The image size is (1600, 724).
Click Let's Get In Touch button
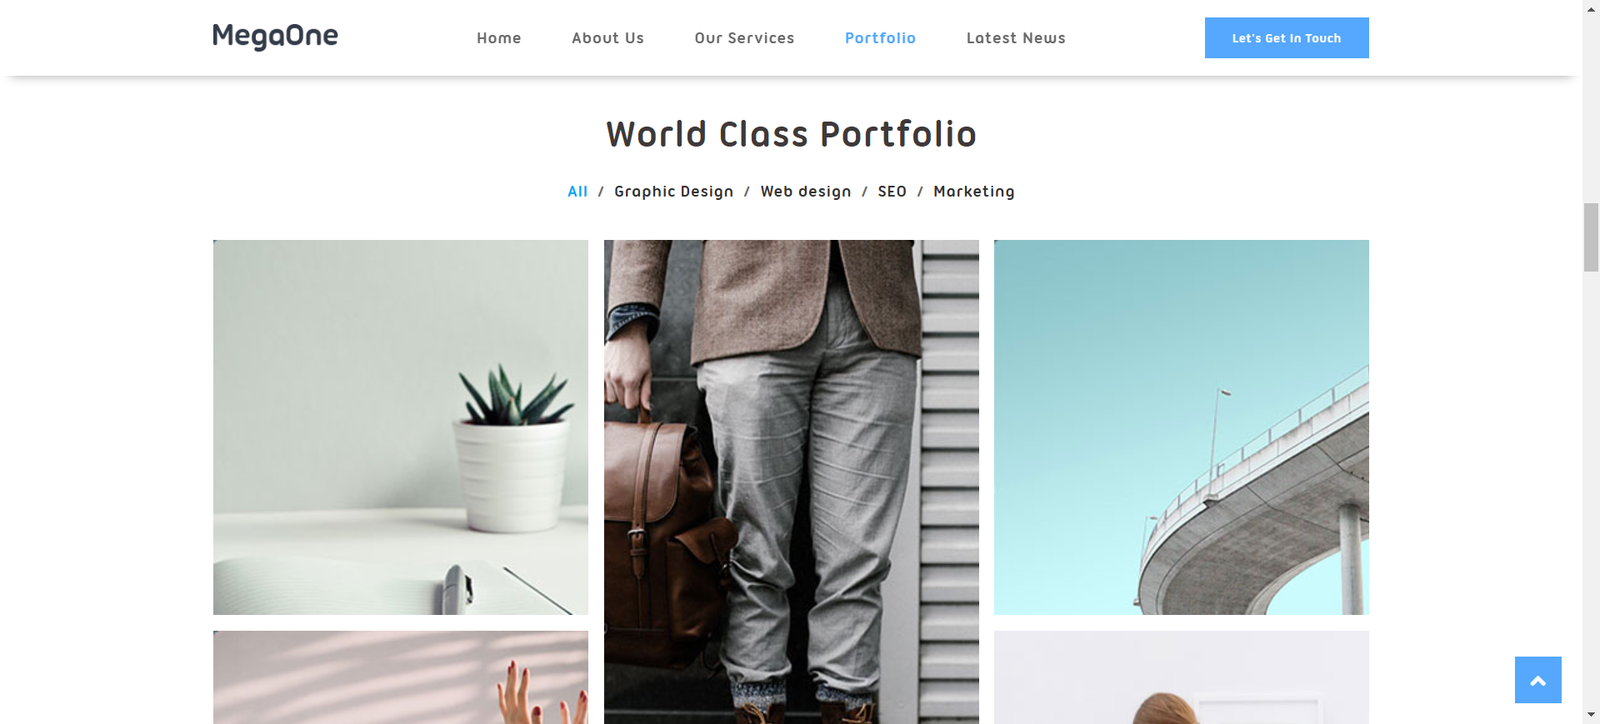1287,38
